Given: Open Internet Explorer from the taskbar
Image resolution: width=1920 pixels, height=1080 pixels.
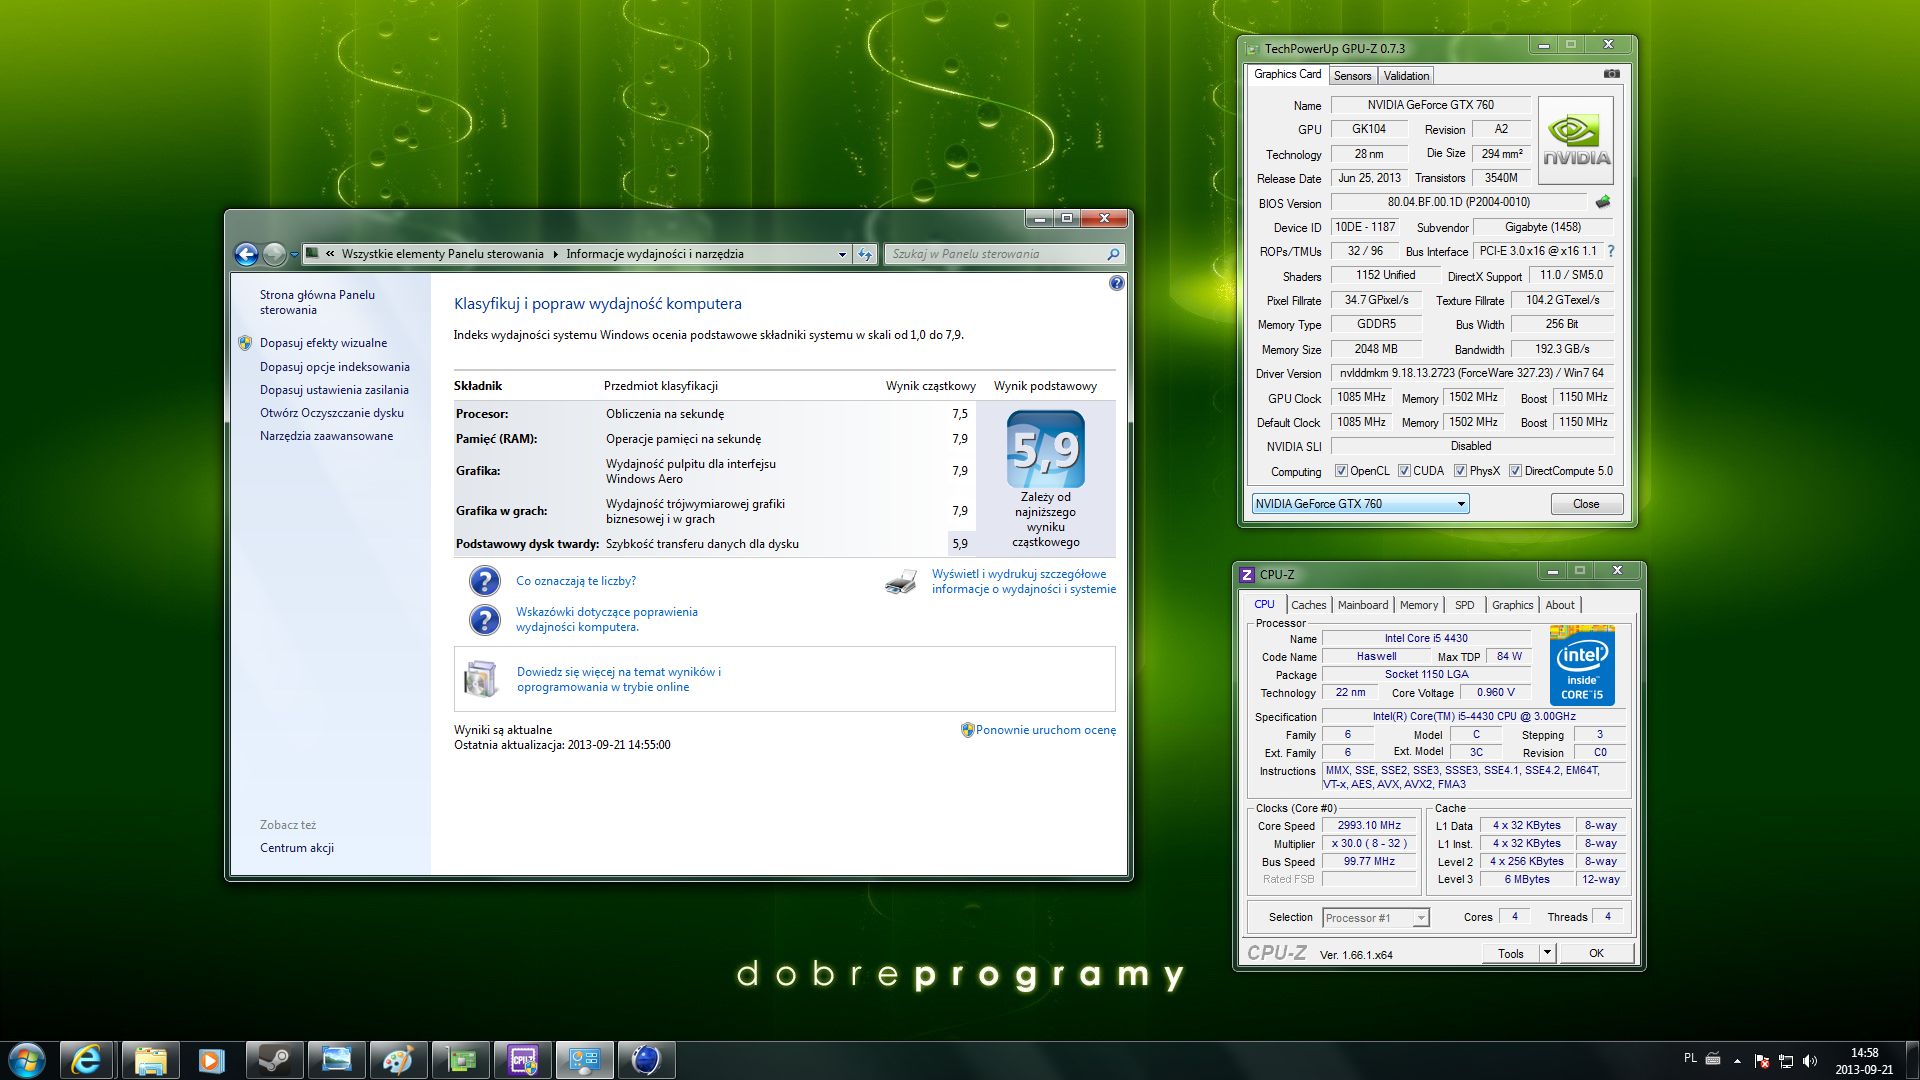Looking at the screenshot, I should pos(86,1060).
